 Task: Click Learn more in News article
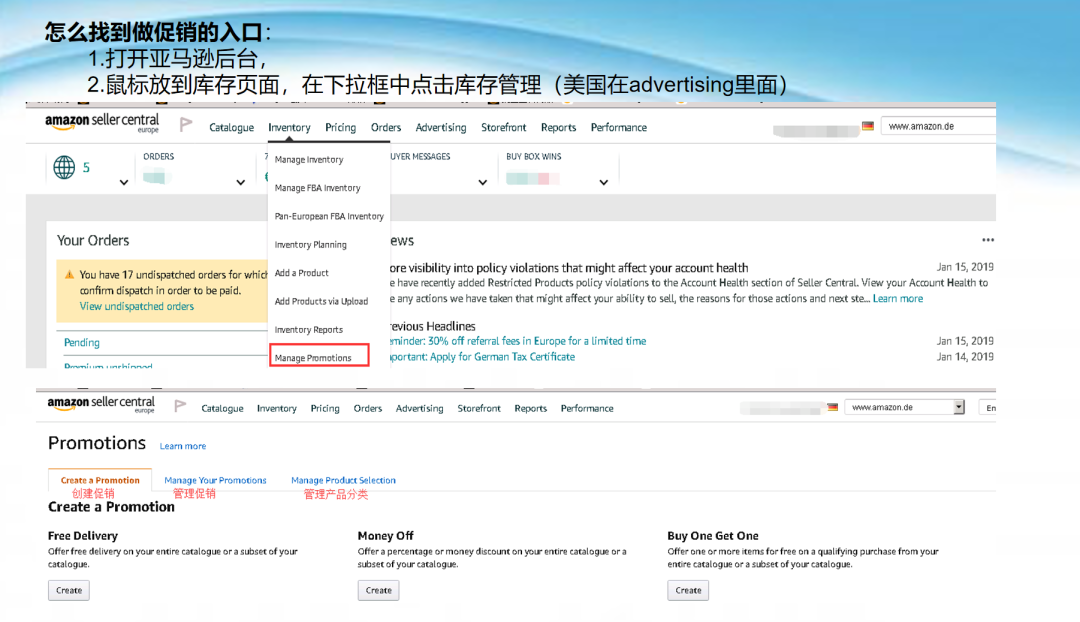click(x=897, y=298)
